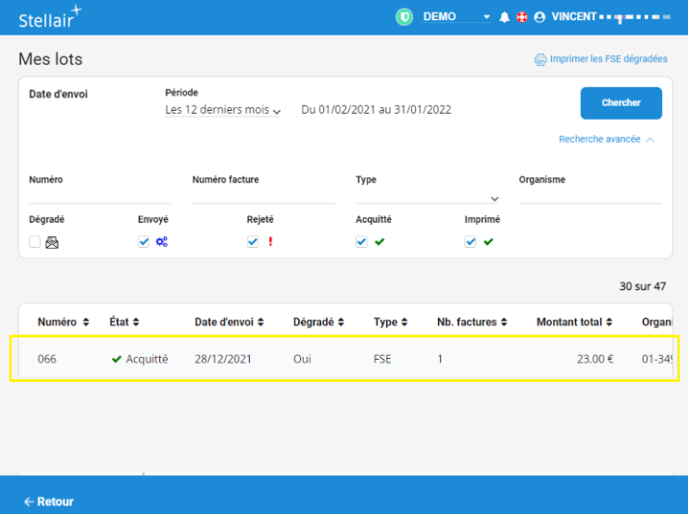Open the Période 'Les 12 derniers mois' dropdown
This screenshot has height=514, width=688.
(x=223, y=110)
